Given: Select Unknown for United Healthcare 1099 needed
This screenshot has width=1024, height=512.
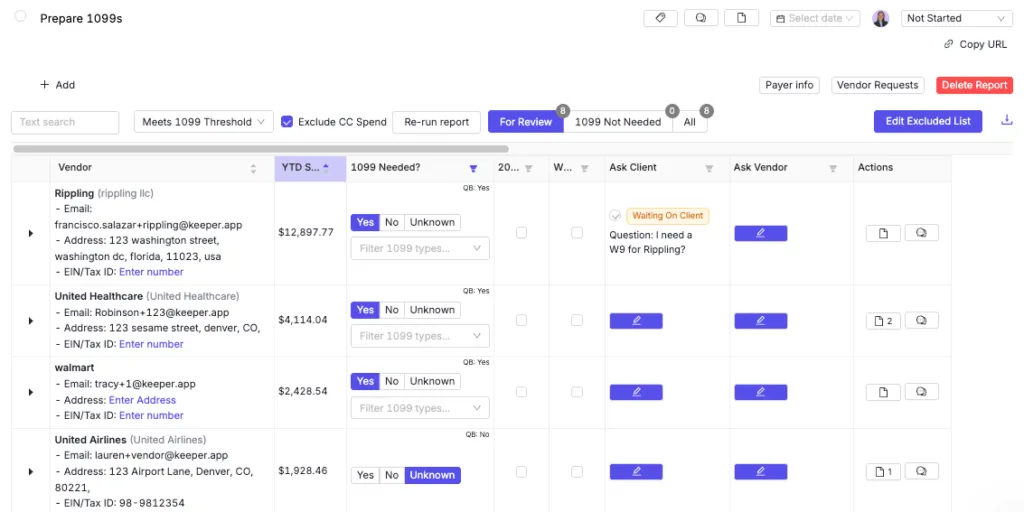Looking at the screenshot, I should (x=432, y=310).
